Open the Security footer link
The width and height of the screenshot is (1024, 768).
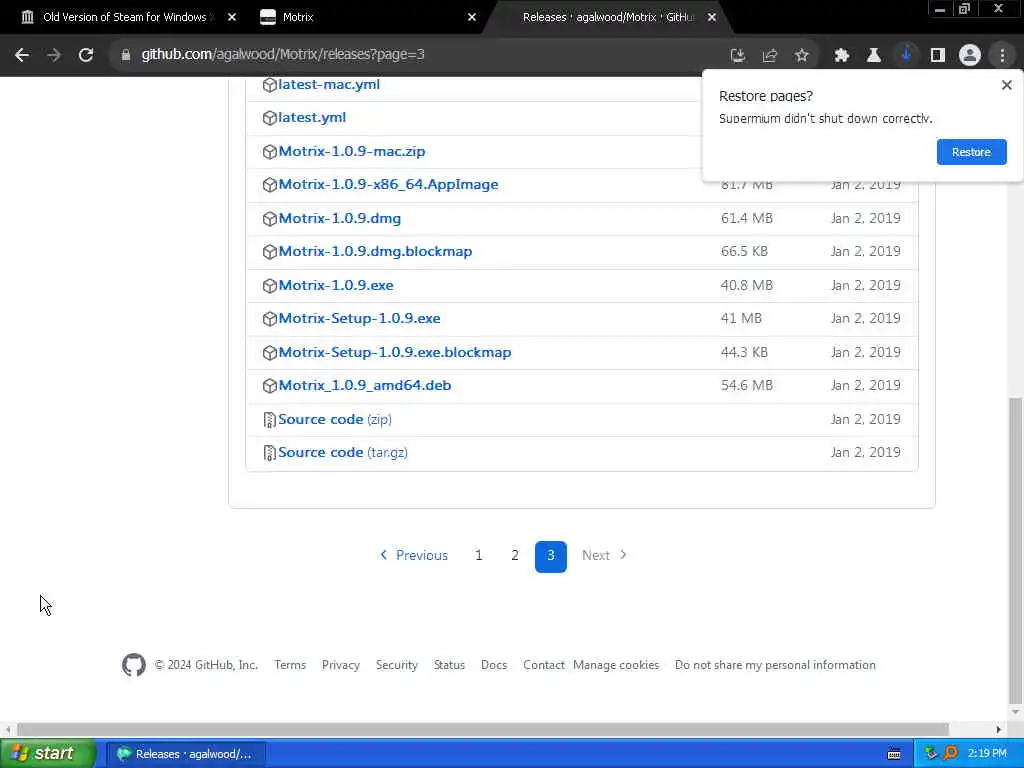(x=396, y=665)
